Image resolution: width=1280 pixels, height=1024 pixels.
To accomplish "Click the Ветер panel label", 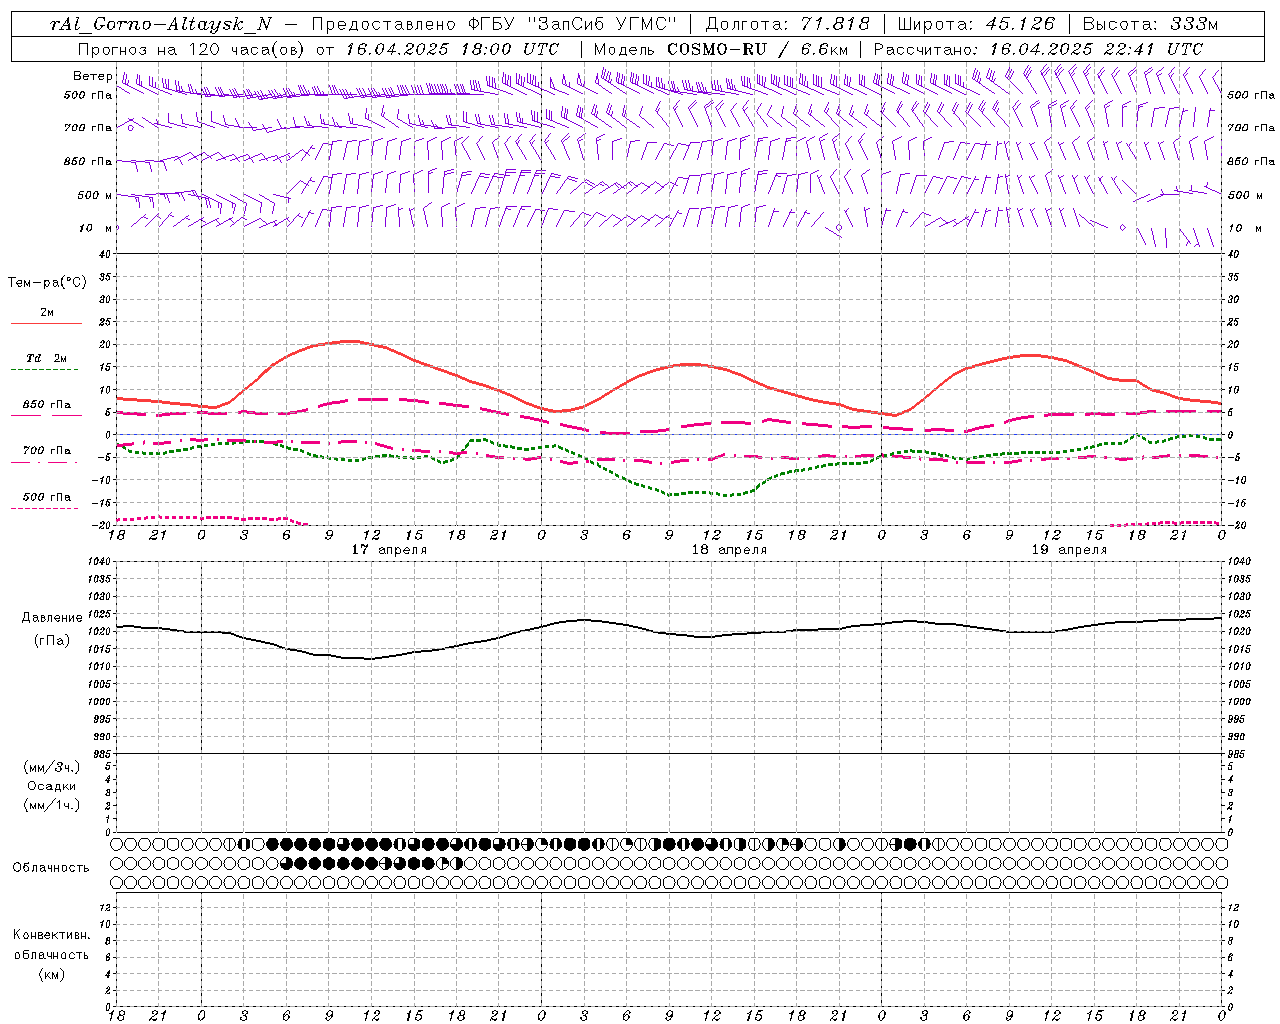I will (92, 76).
